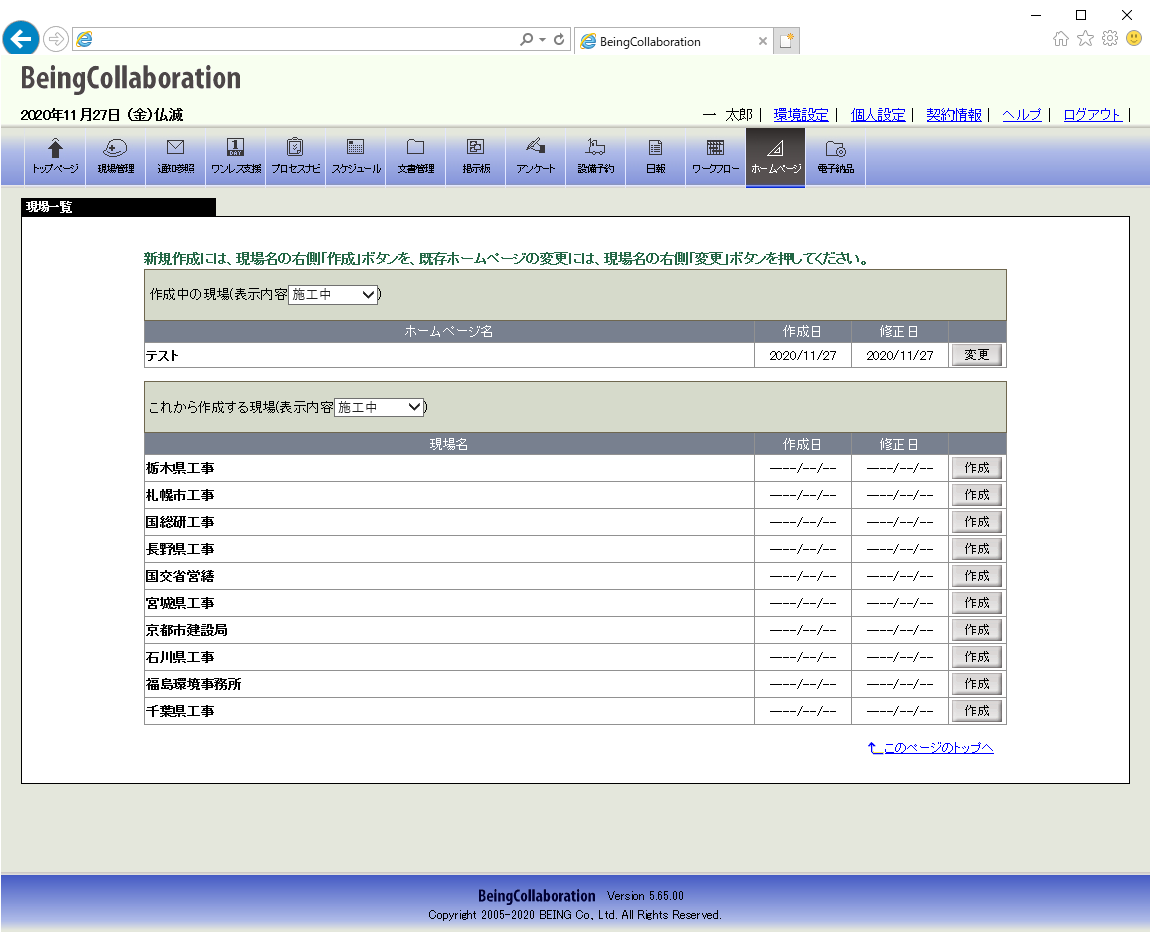Screen dimensions: 1151x933
Task: Click 作成 for 福島環境事務所
Action: 977,684
